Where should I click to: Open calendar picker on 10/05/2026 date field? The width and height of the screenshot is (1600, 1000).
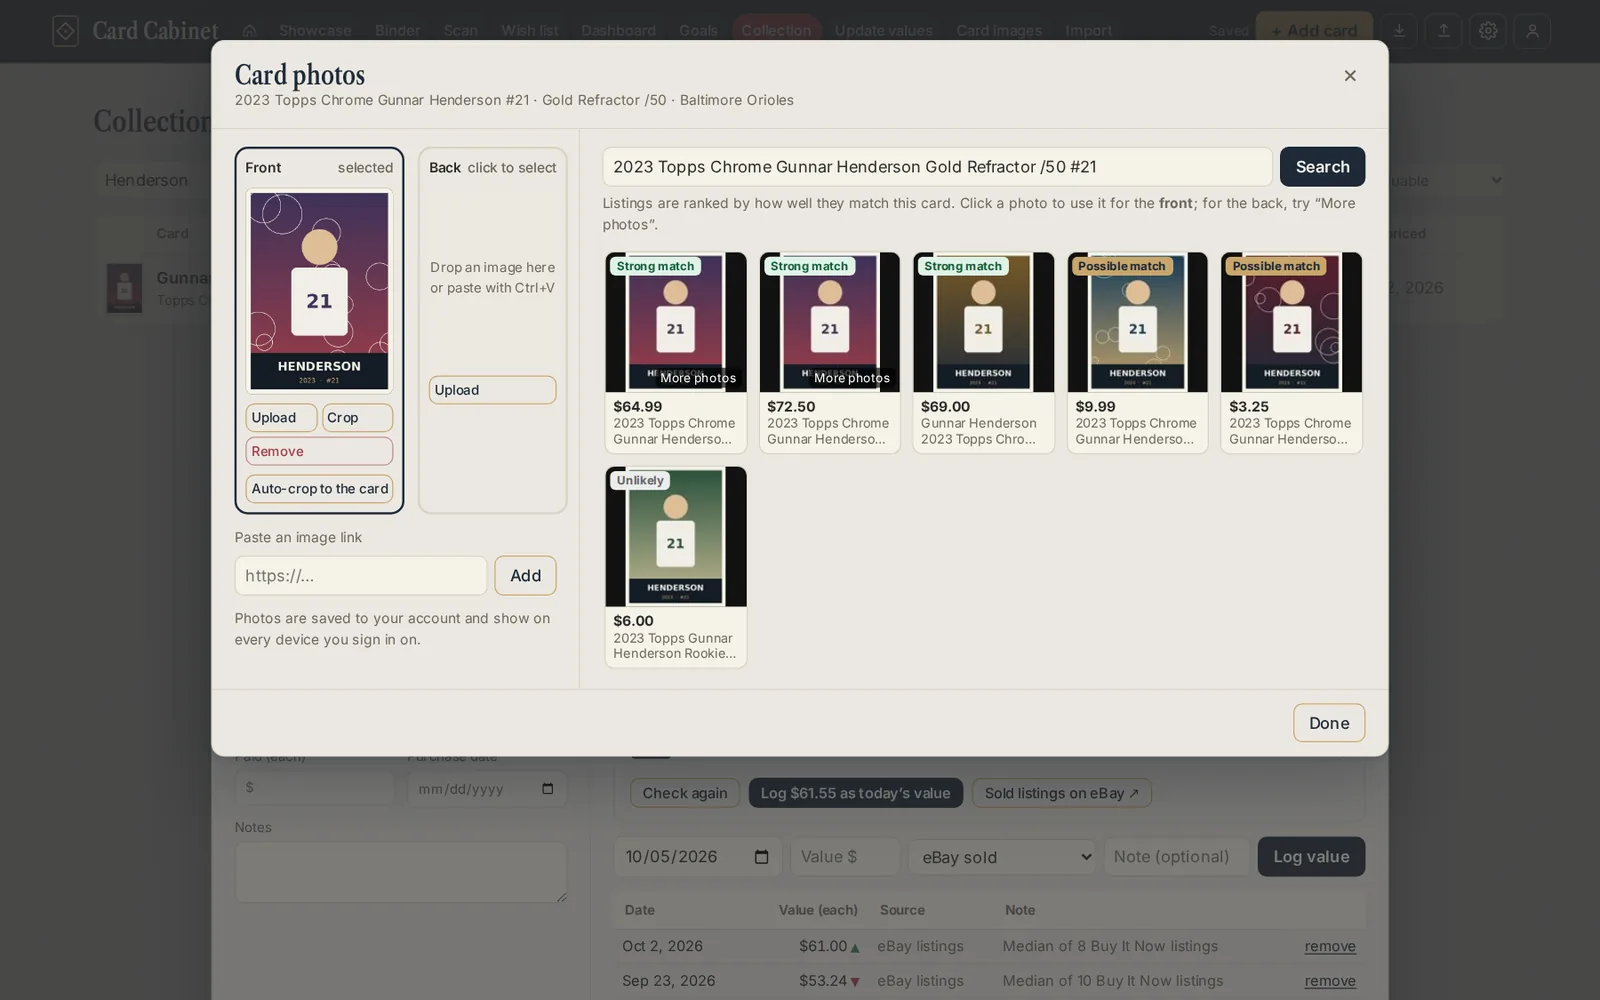pos(761,857)
